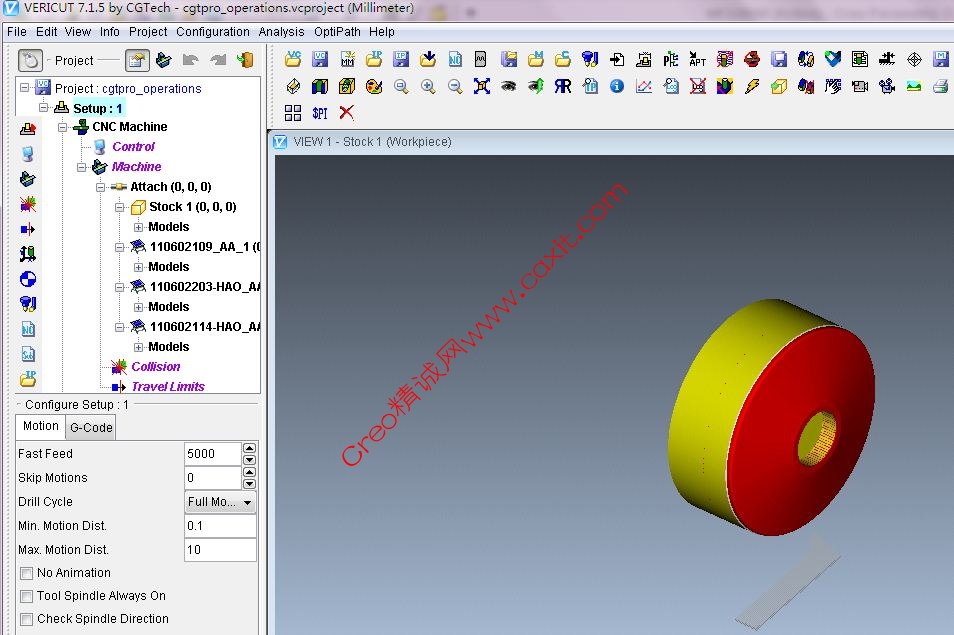
Task: Expand Models under Stock 1
Action: point(138,227)
